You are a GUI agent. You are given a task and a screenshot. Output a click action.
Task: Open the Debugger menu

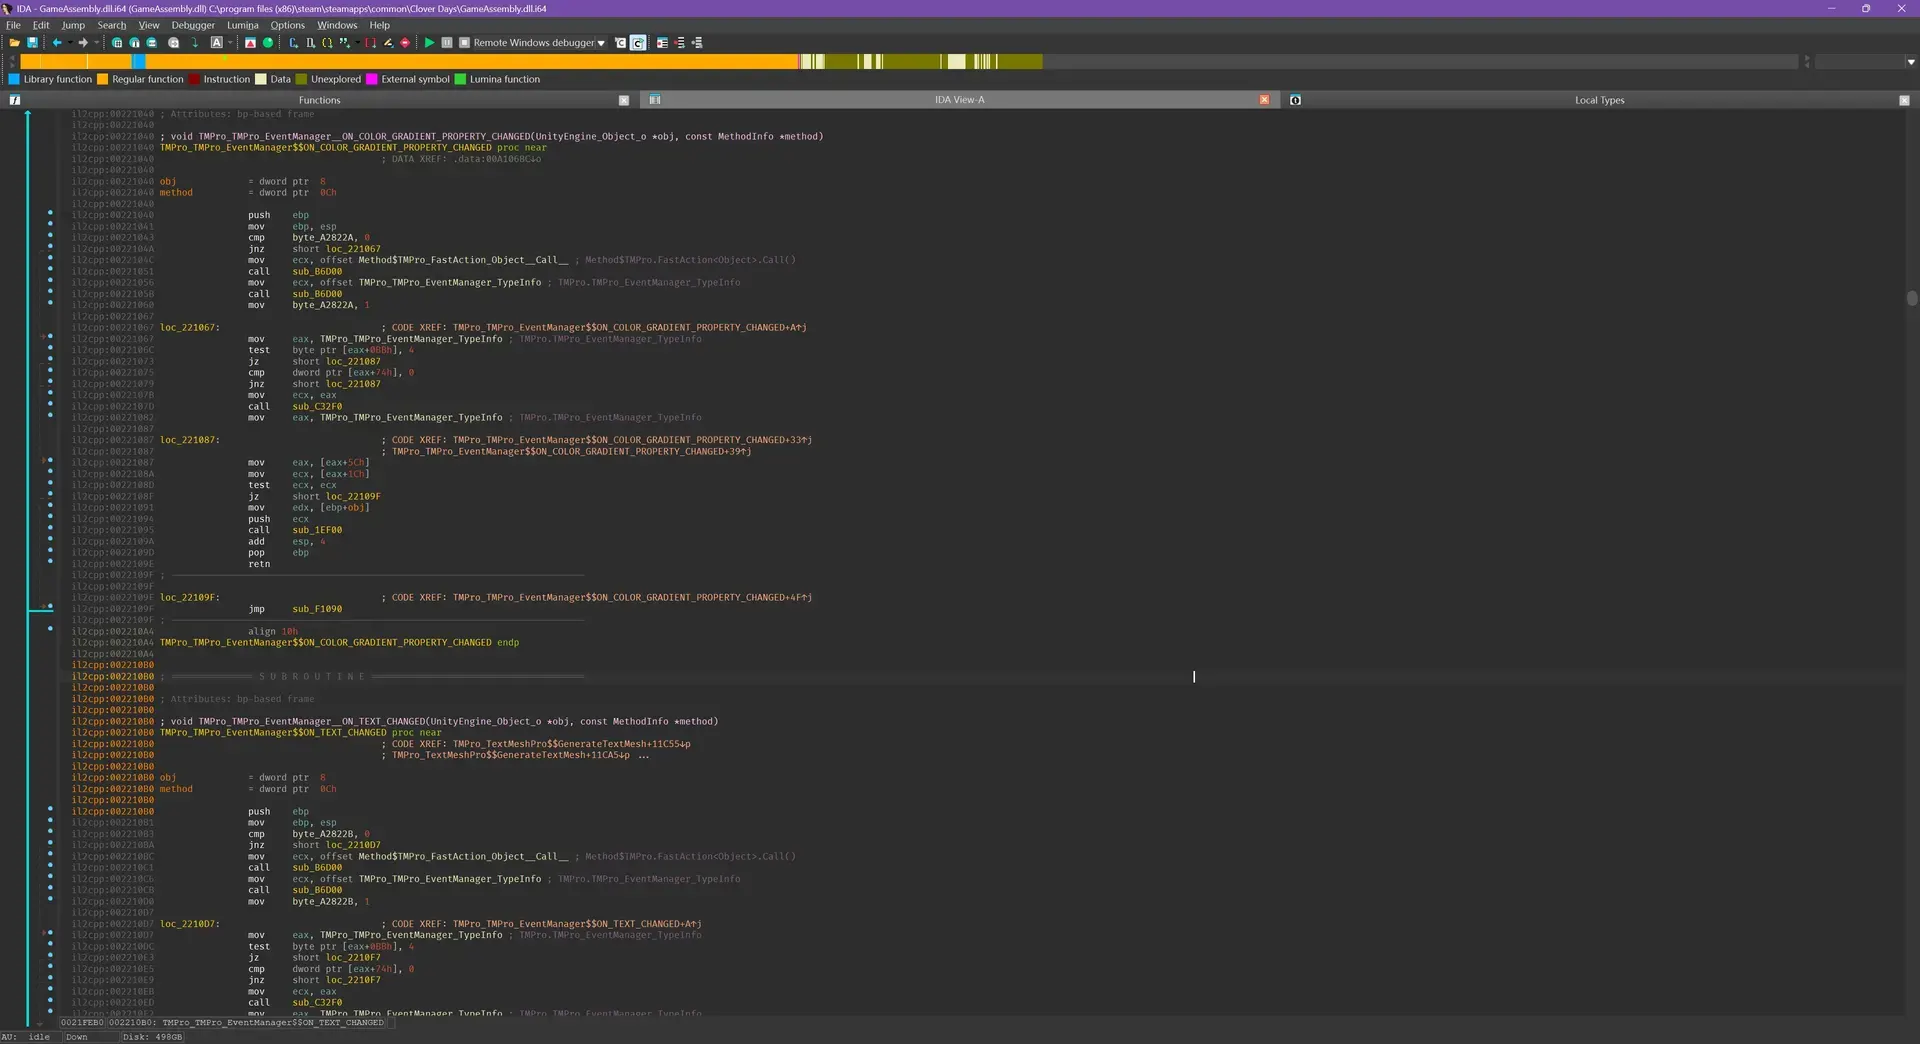click(193, 25)
